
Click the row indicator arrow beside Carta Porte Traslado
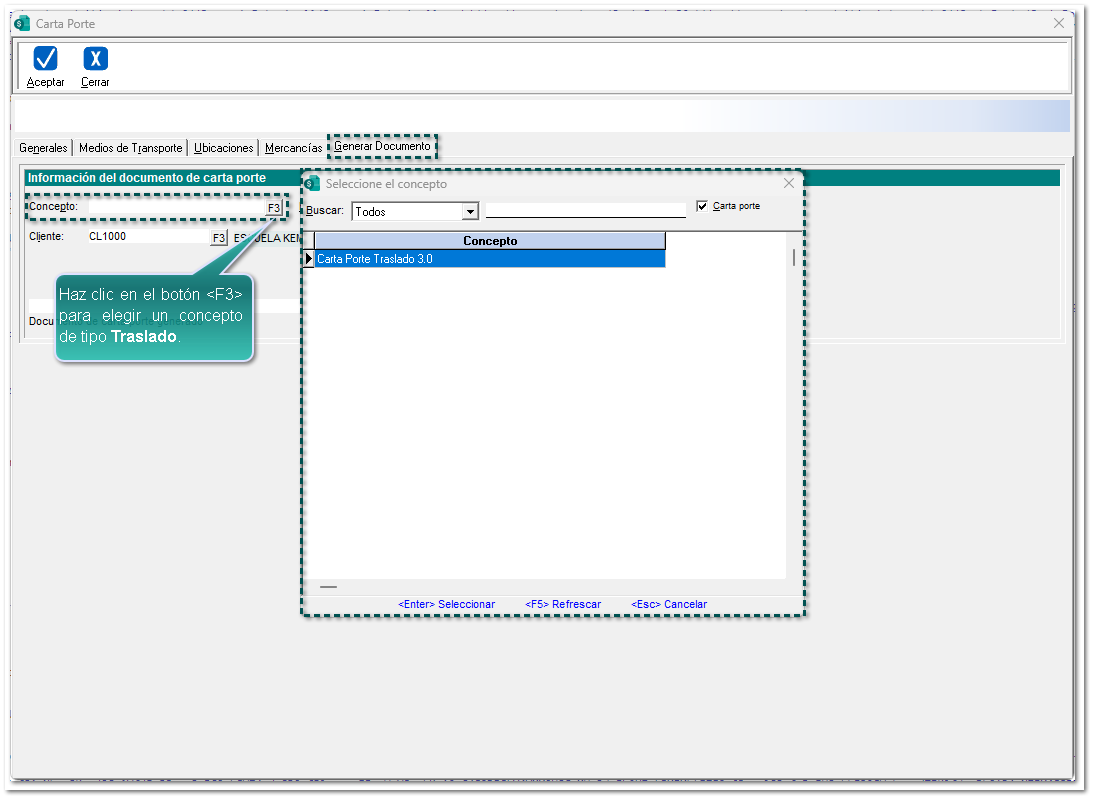point(309,259)
